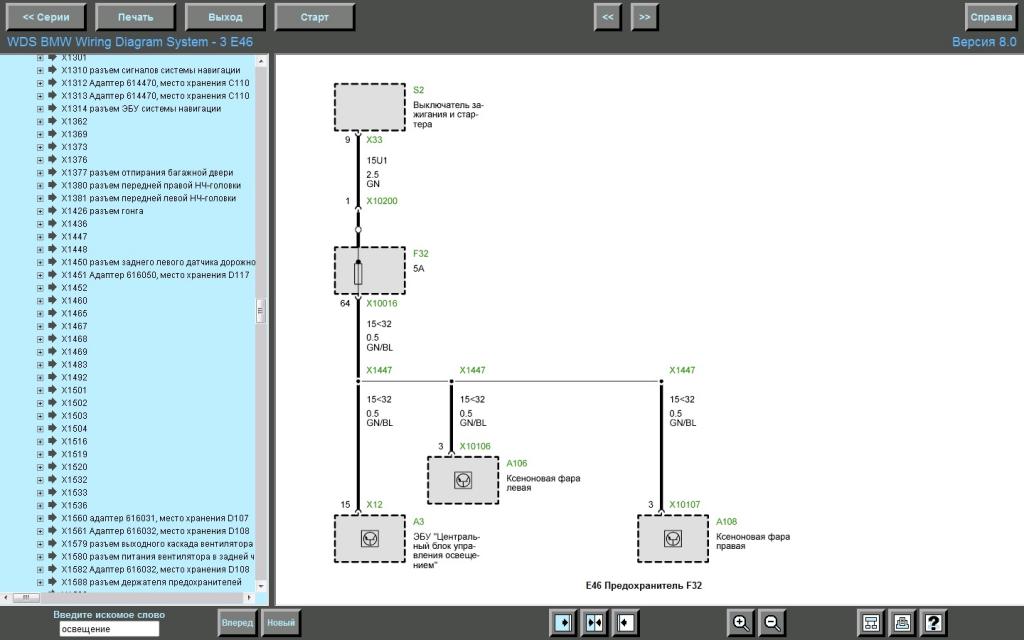Image resolution: width=1024 pixels, height=640 pixels.
Task: Click the tree panel vertical scrollbar thumb
Action: click(x=261, y=311)
